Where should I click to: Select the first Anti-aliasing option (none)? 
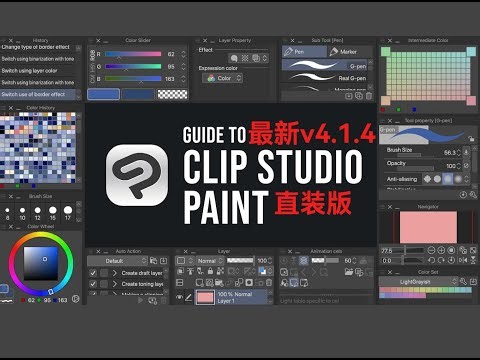[x=427, y=179]
